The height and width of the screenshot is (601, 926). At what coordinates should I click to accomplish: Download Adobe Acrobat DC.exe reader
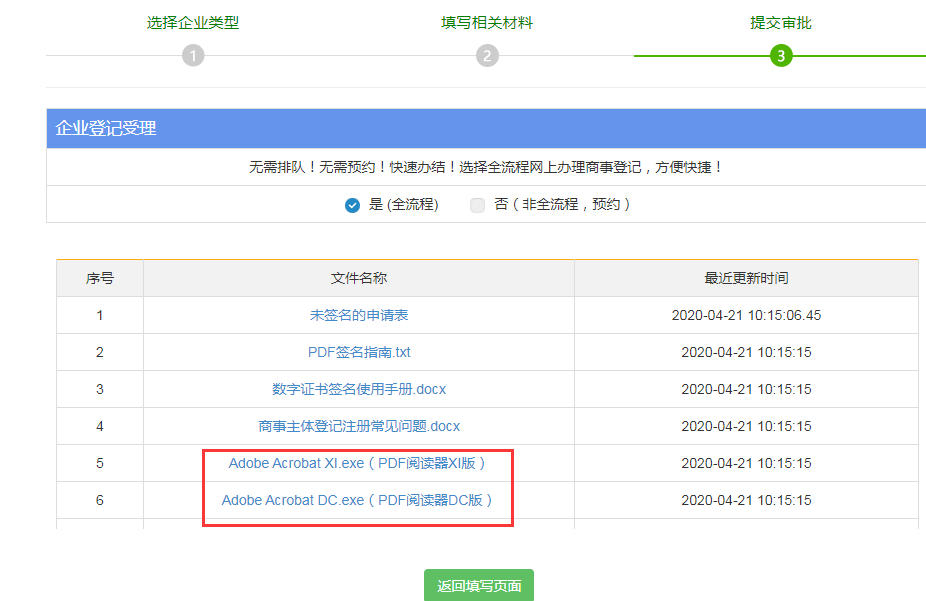tap(359, 500)
